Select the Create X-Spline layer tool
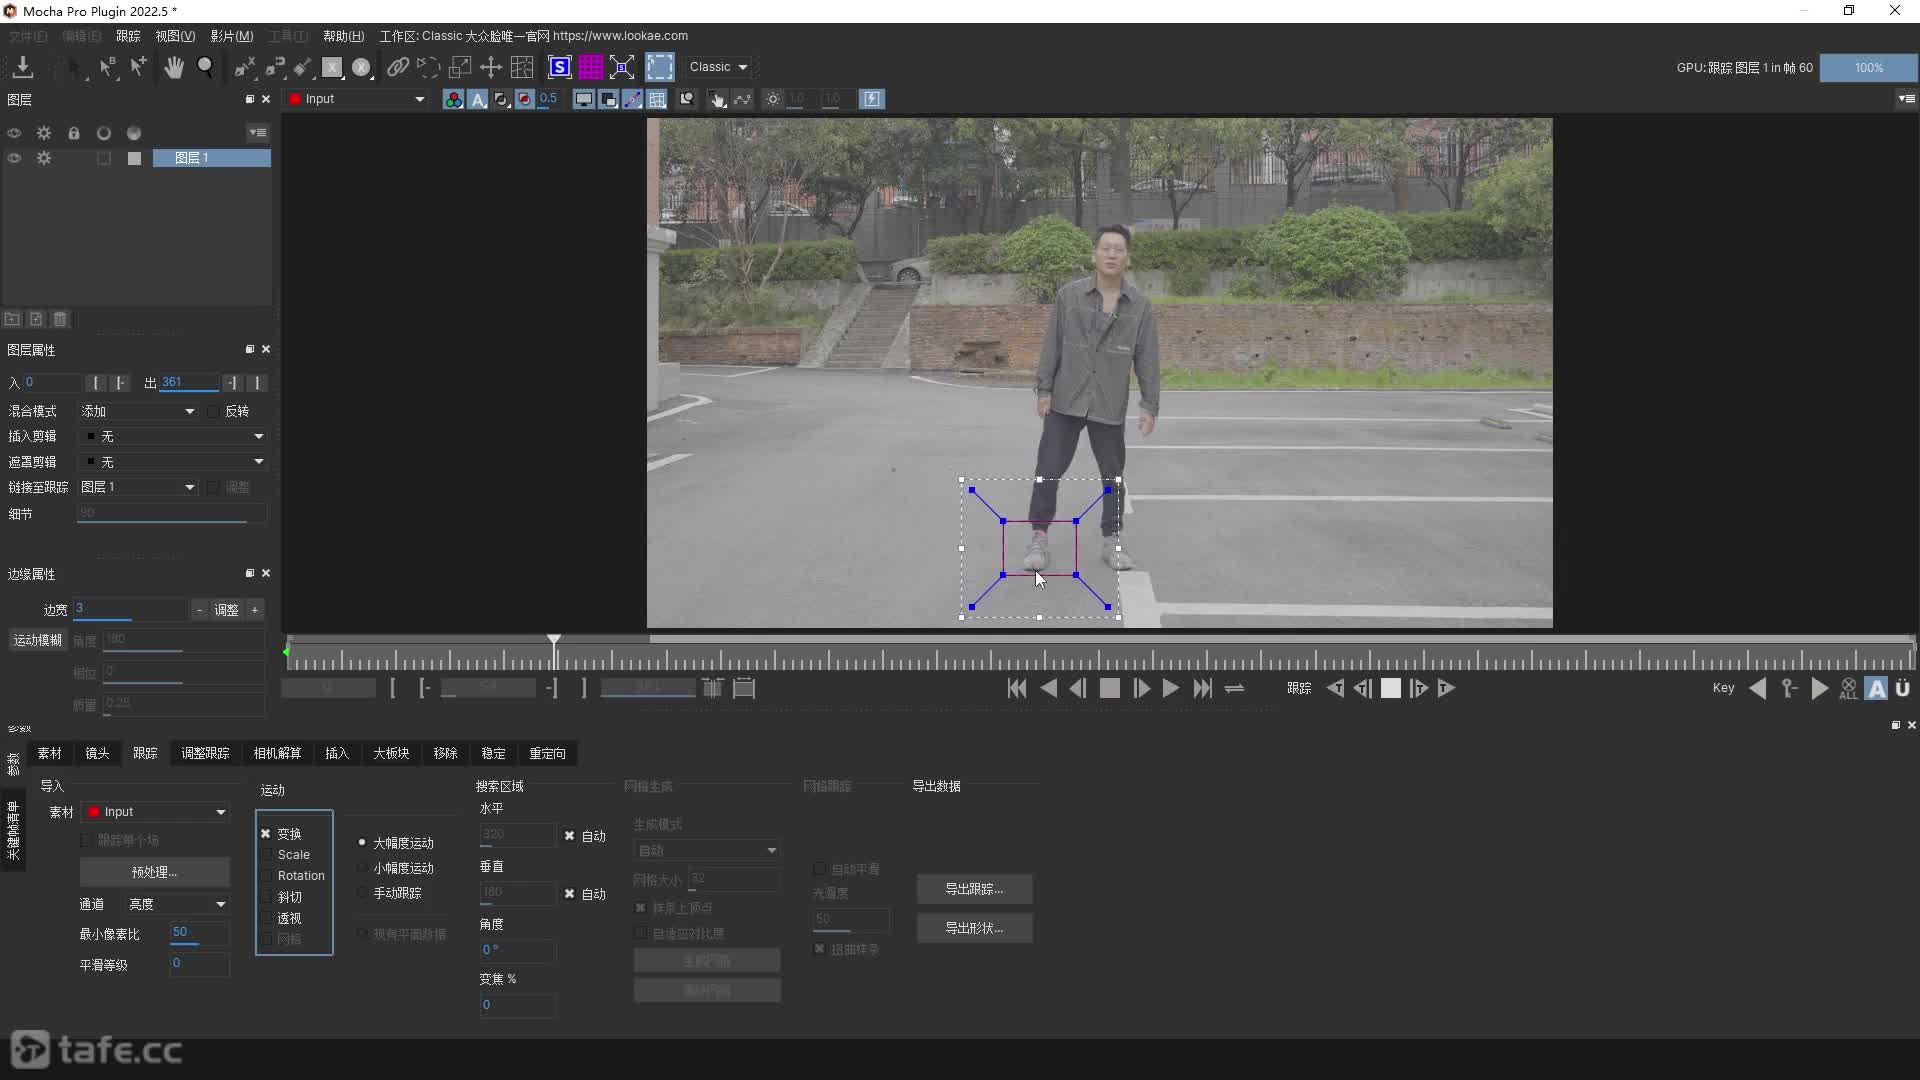 tap(244, 67)
